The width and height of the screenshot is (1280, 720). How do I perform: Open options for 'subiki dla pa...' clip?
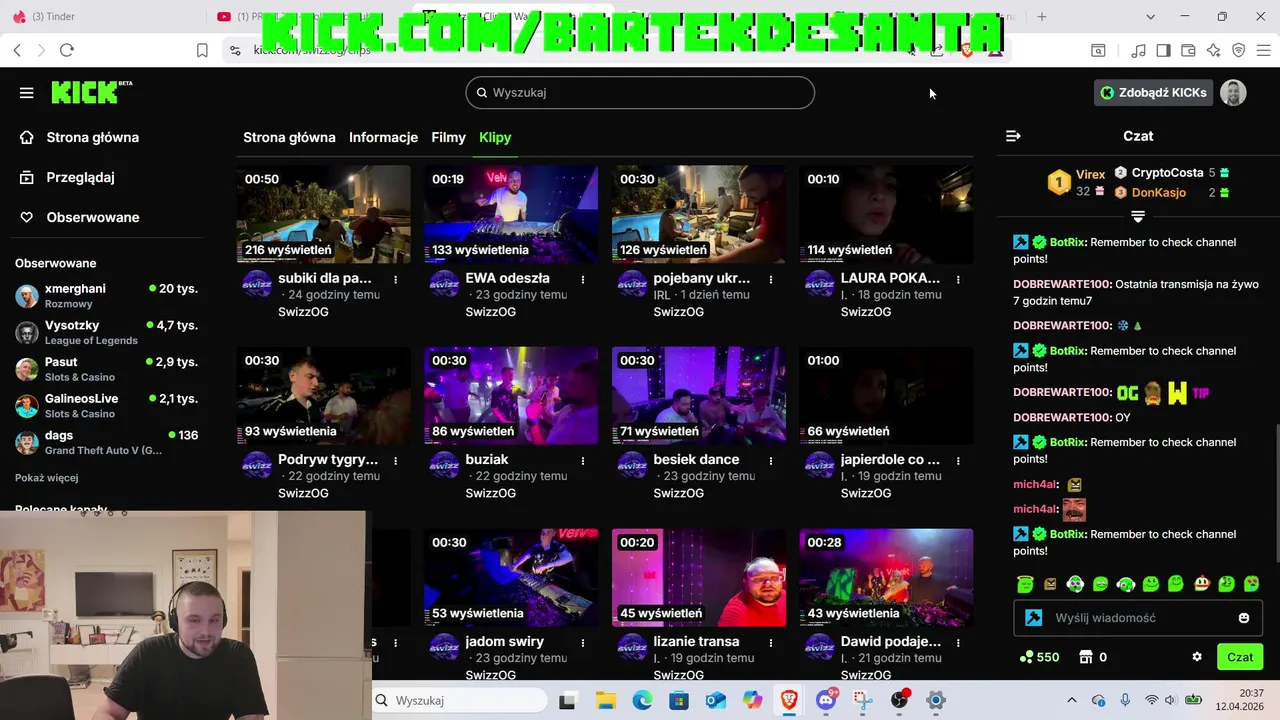pyautogui.click(x=396, y=280)
